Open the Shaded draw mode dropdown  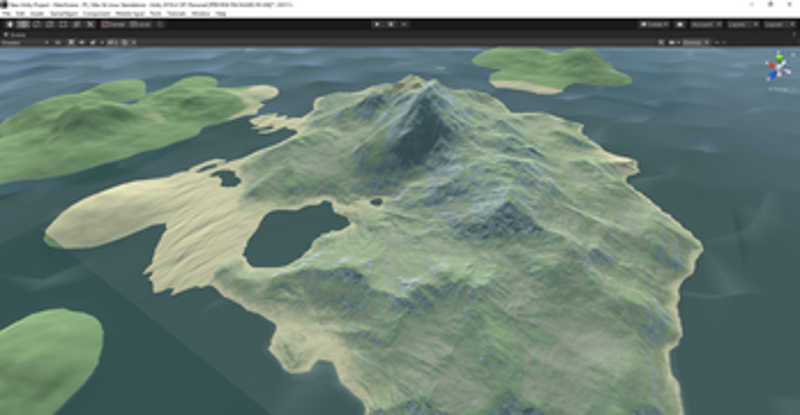click(25, 42)
